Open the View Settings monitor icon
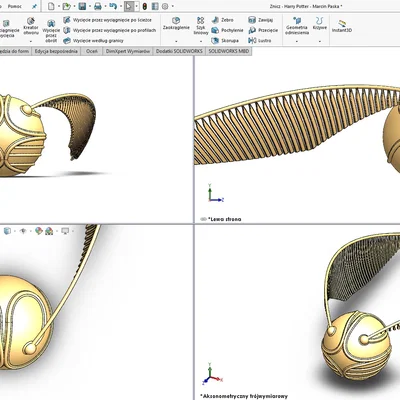Screen dimensions: 400x400 click(65, 231)
